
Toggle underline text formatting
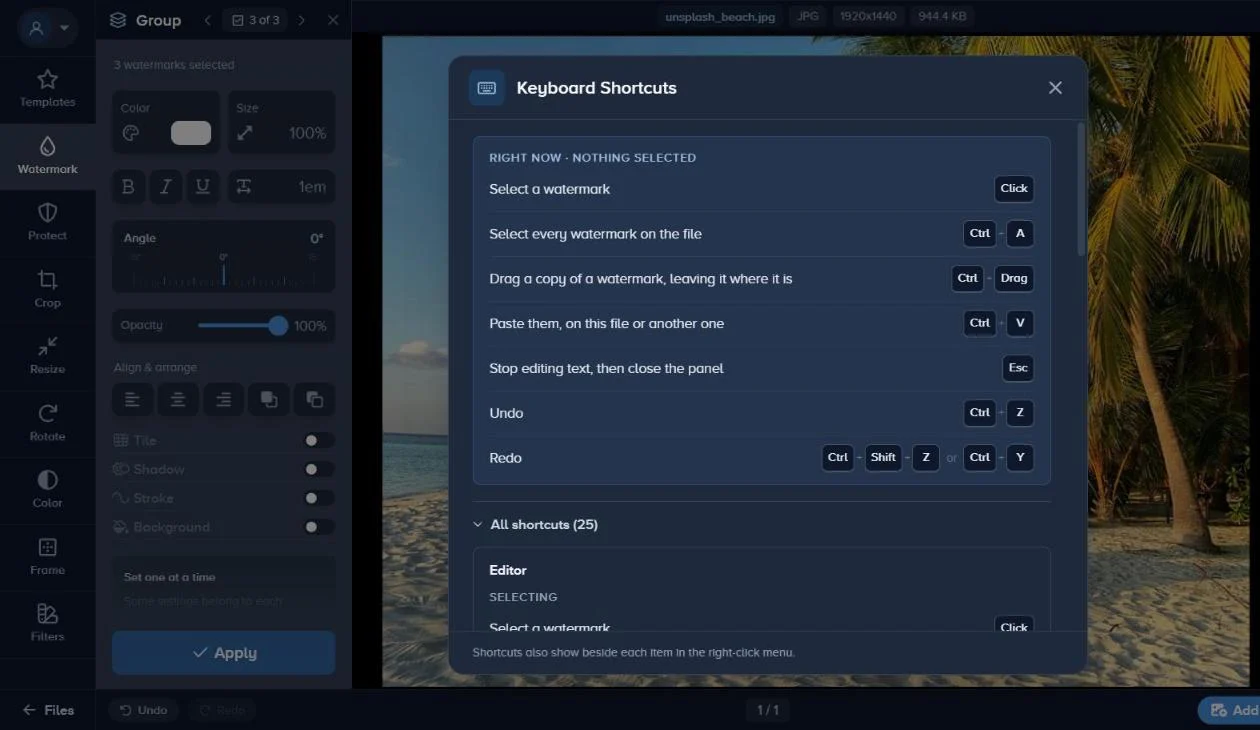click(203, 187)
